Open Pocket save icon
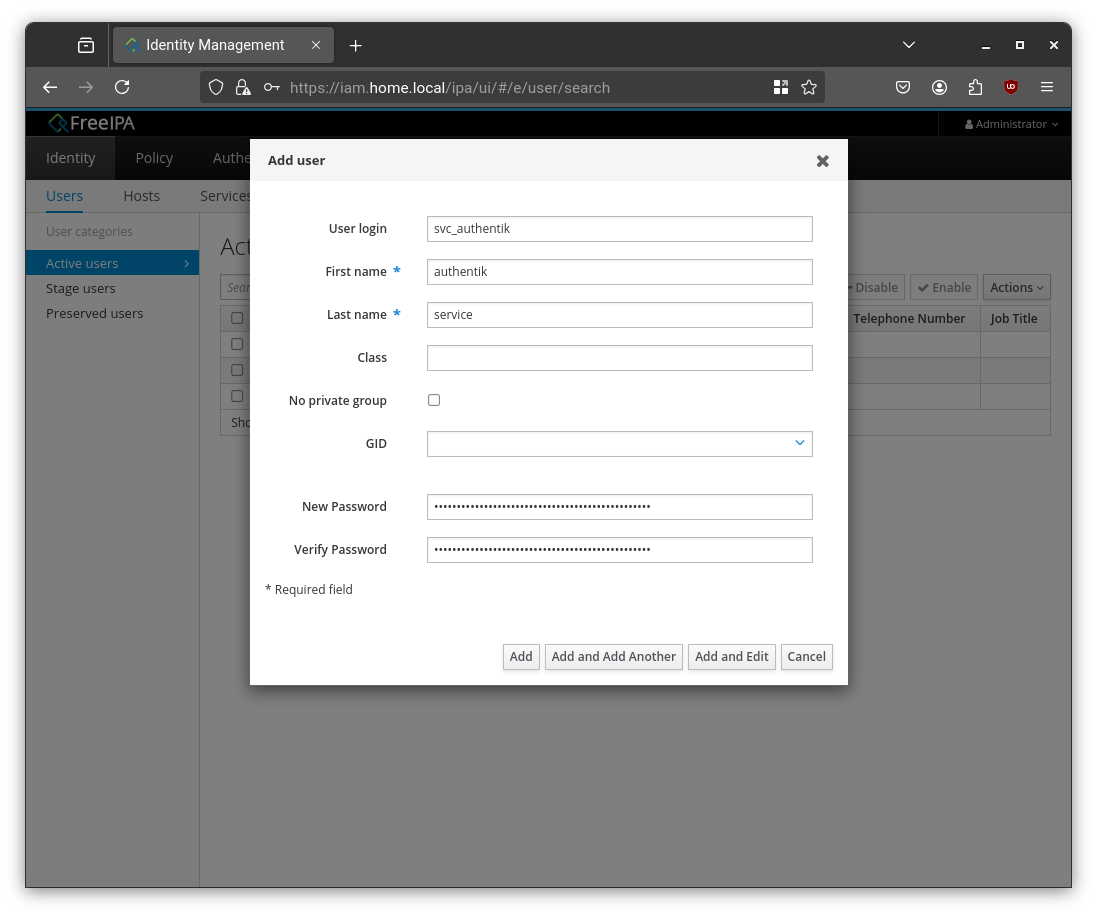Image resolution: width=1097 pixels, height=916 pixels. [x=903, y=87]
